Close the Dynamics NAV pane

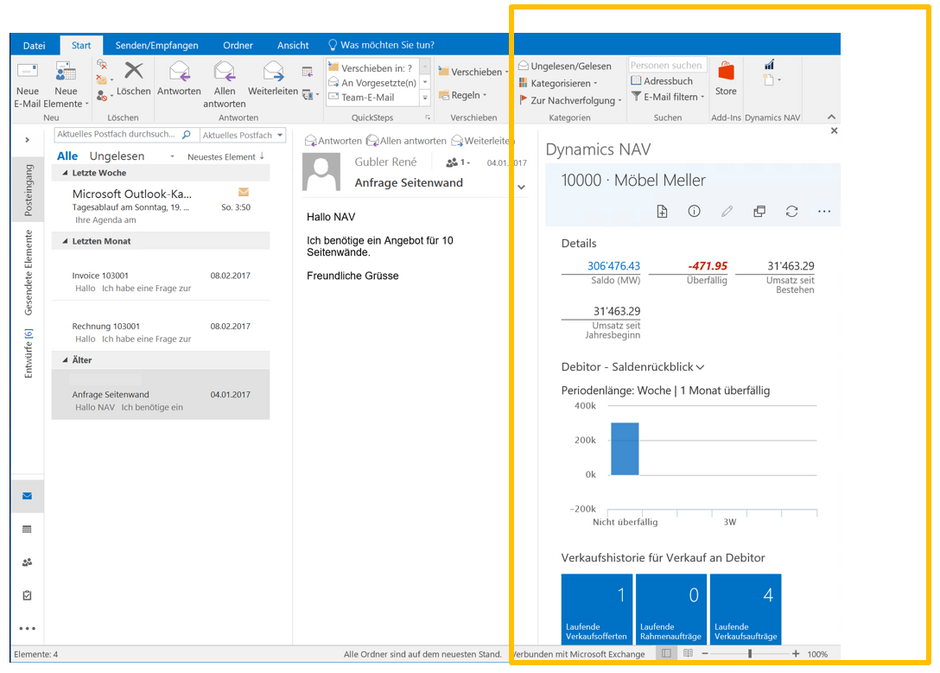pyautogui.click(x=834, y=131)
